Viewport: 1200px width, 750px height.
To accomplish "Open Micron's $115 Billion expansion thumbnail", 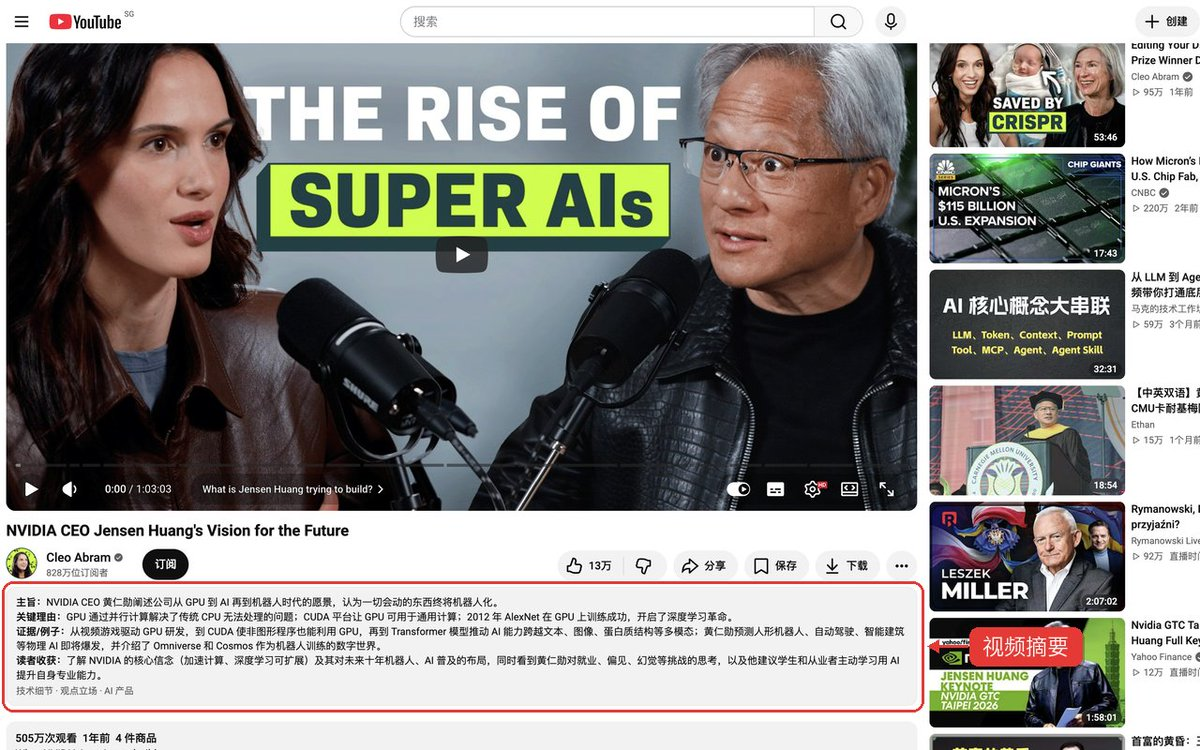I will 1027,209.
